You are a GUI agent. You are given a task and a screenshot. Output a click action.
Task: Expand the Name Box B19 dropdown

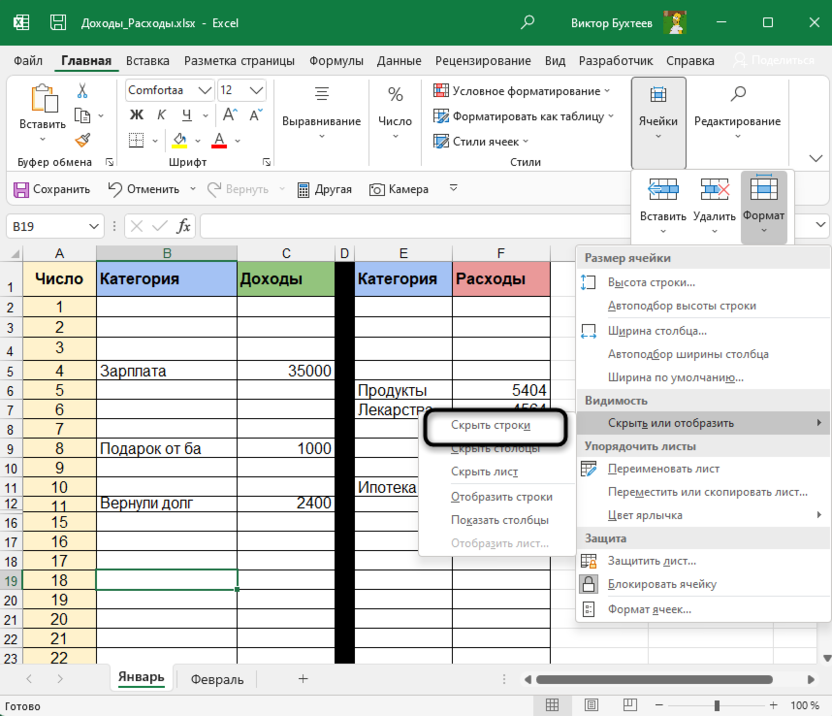click(x=94, y=226)
